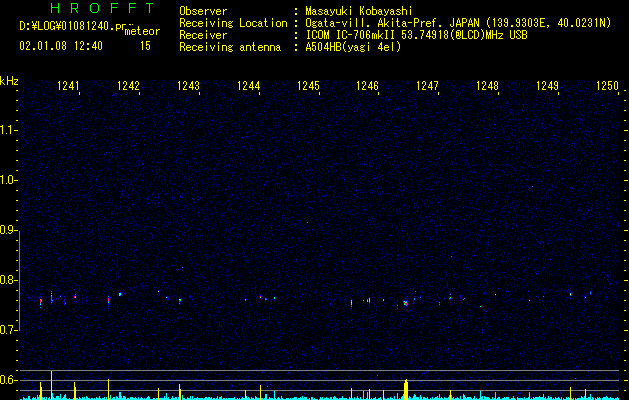This screenshot has width=629, height=400.
Task: Click the kHz axis unit label
Action: coord(9,81)
